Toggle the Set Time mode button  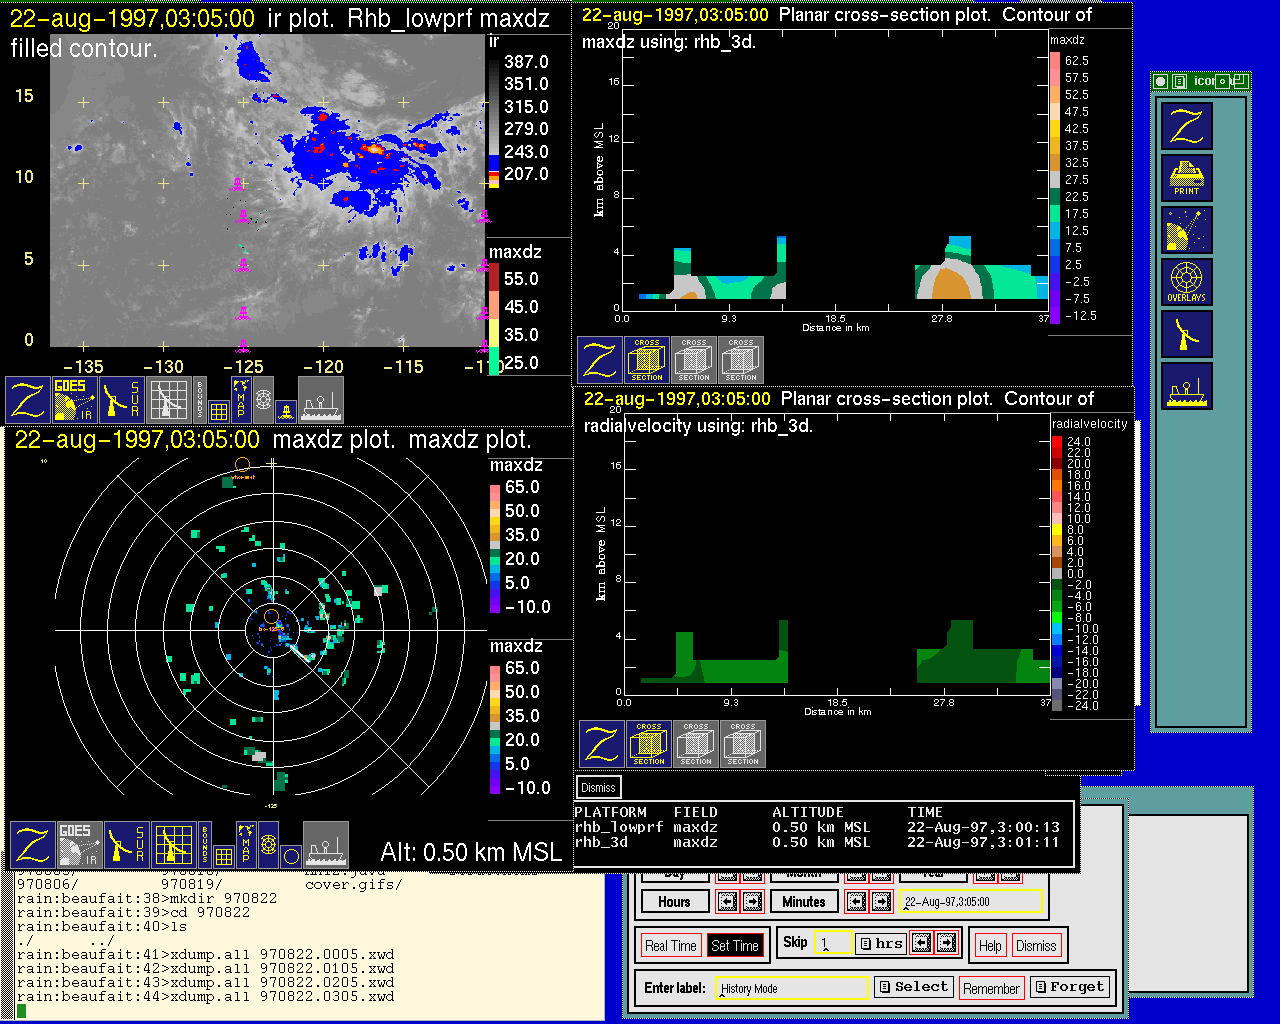[734, 946]
